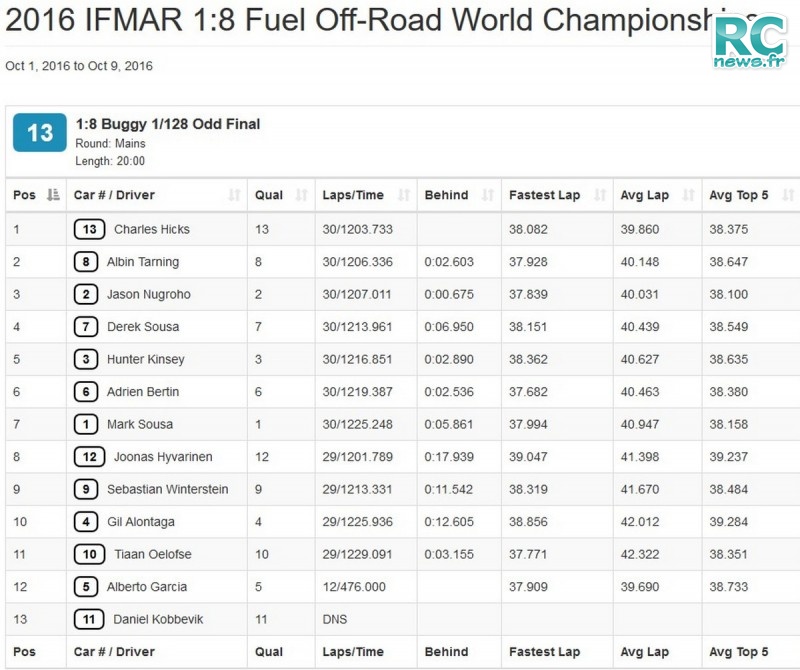Sort by Laps/Time column arrows
This screenshot has width=800, height=670.
pos(405,195)
